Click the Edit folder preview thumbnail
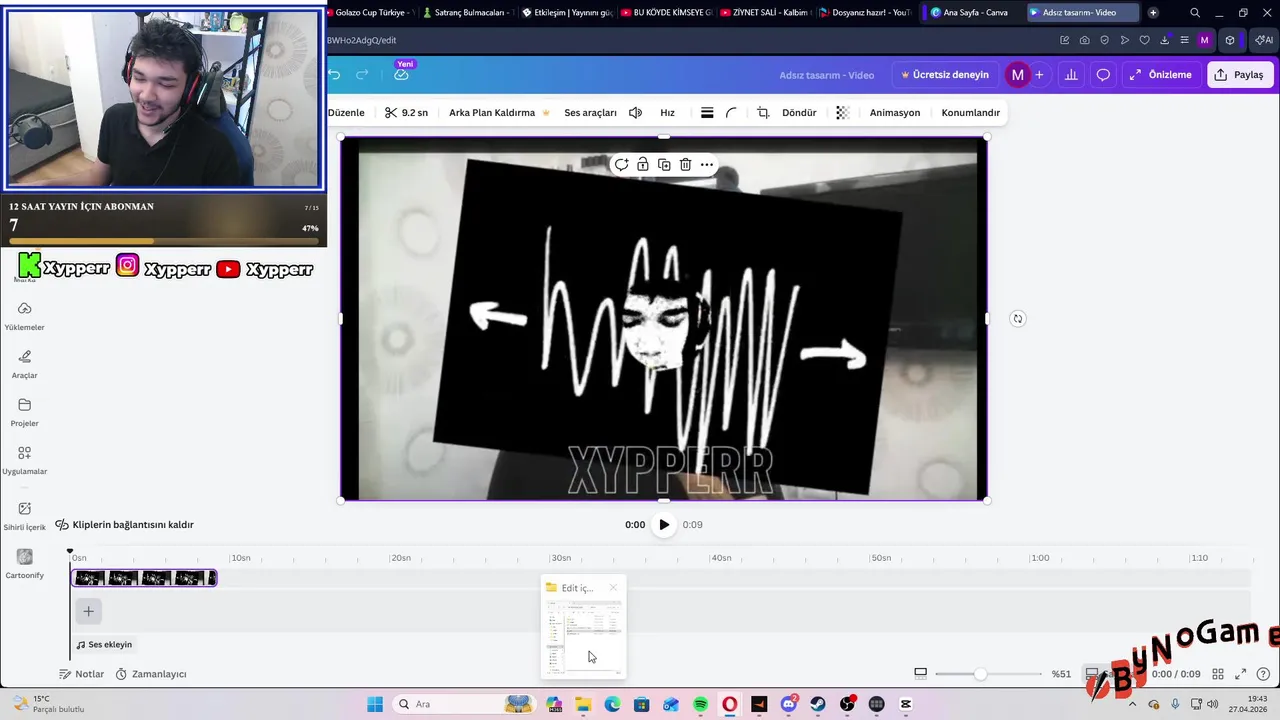The height and width of the screenshot is (720, 1280). [583, 627]
